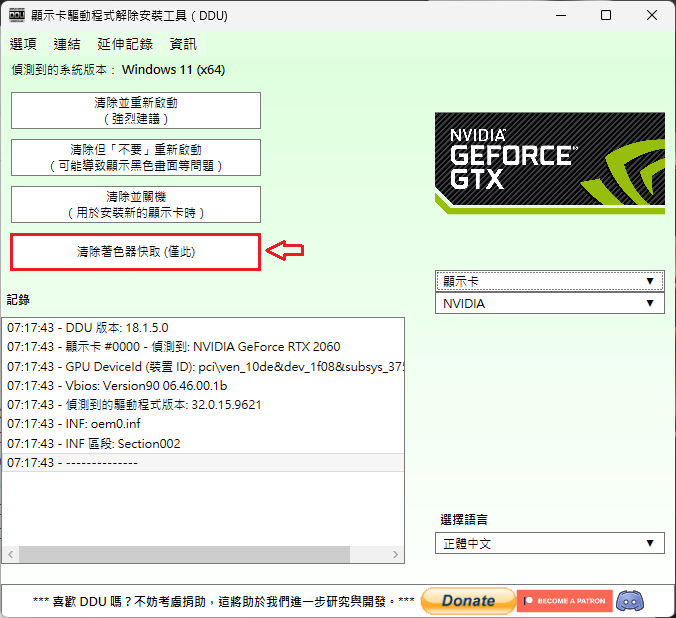This screenshot has height=618, width=676.
Task: Close the DDU window
Action: coord(652,16)
